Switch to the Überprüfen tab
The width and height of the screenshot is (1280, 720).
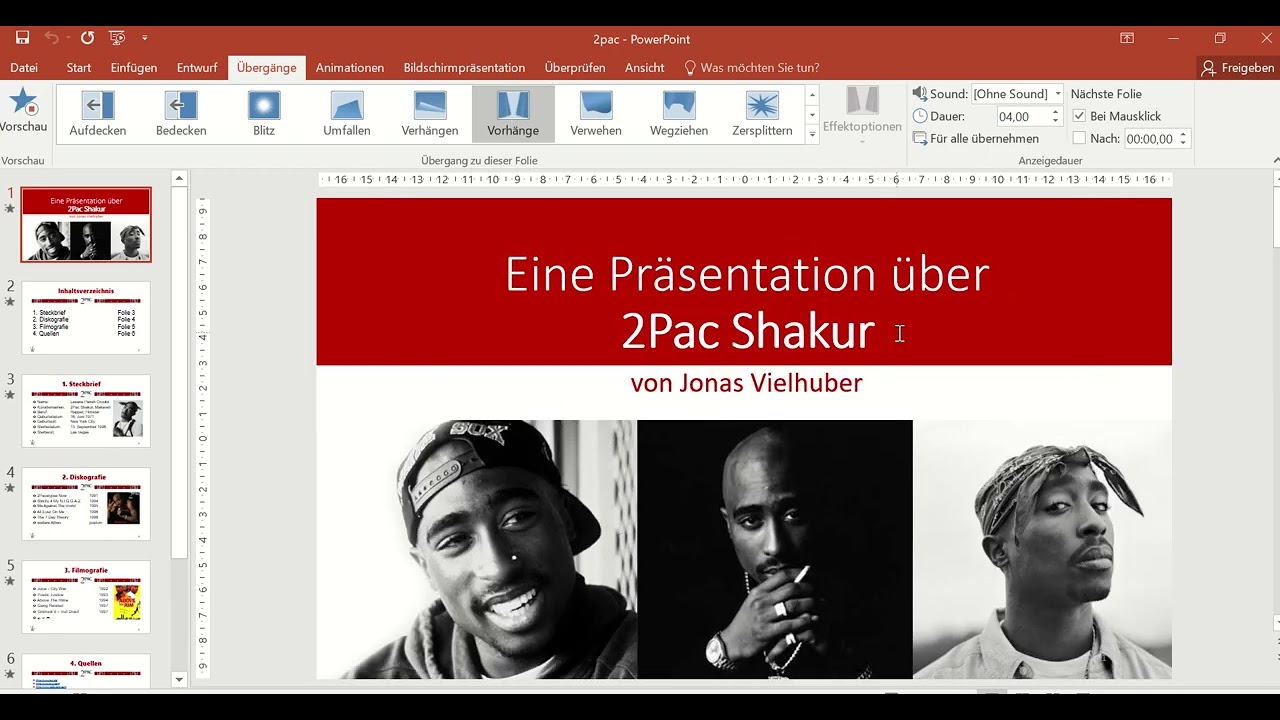pos(575,68)
